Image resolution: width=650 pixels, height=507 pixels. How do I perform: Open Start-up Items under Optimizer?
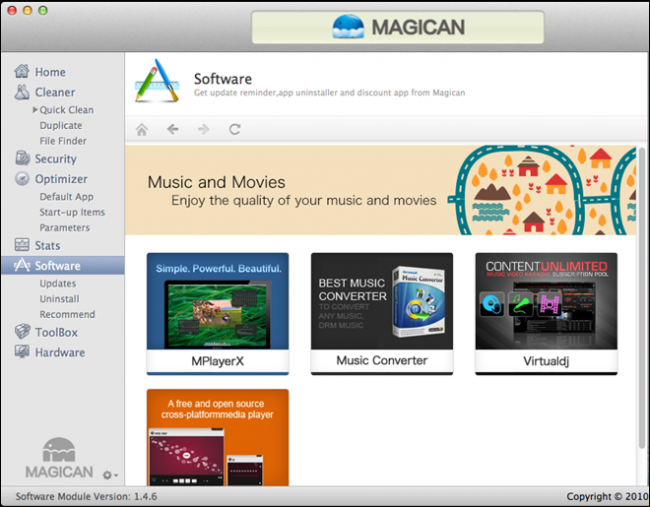click(72, 212)
